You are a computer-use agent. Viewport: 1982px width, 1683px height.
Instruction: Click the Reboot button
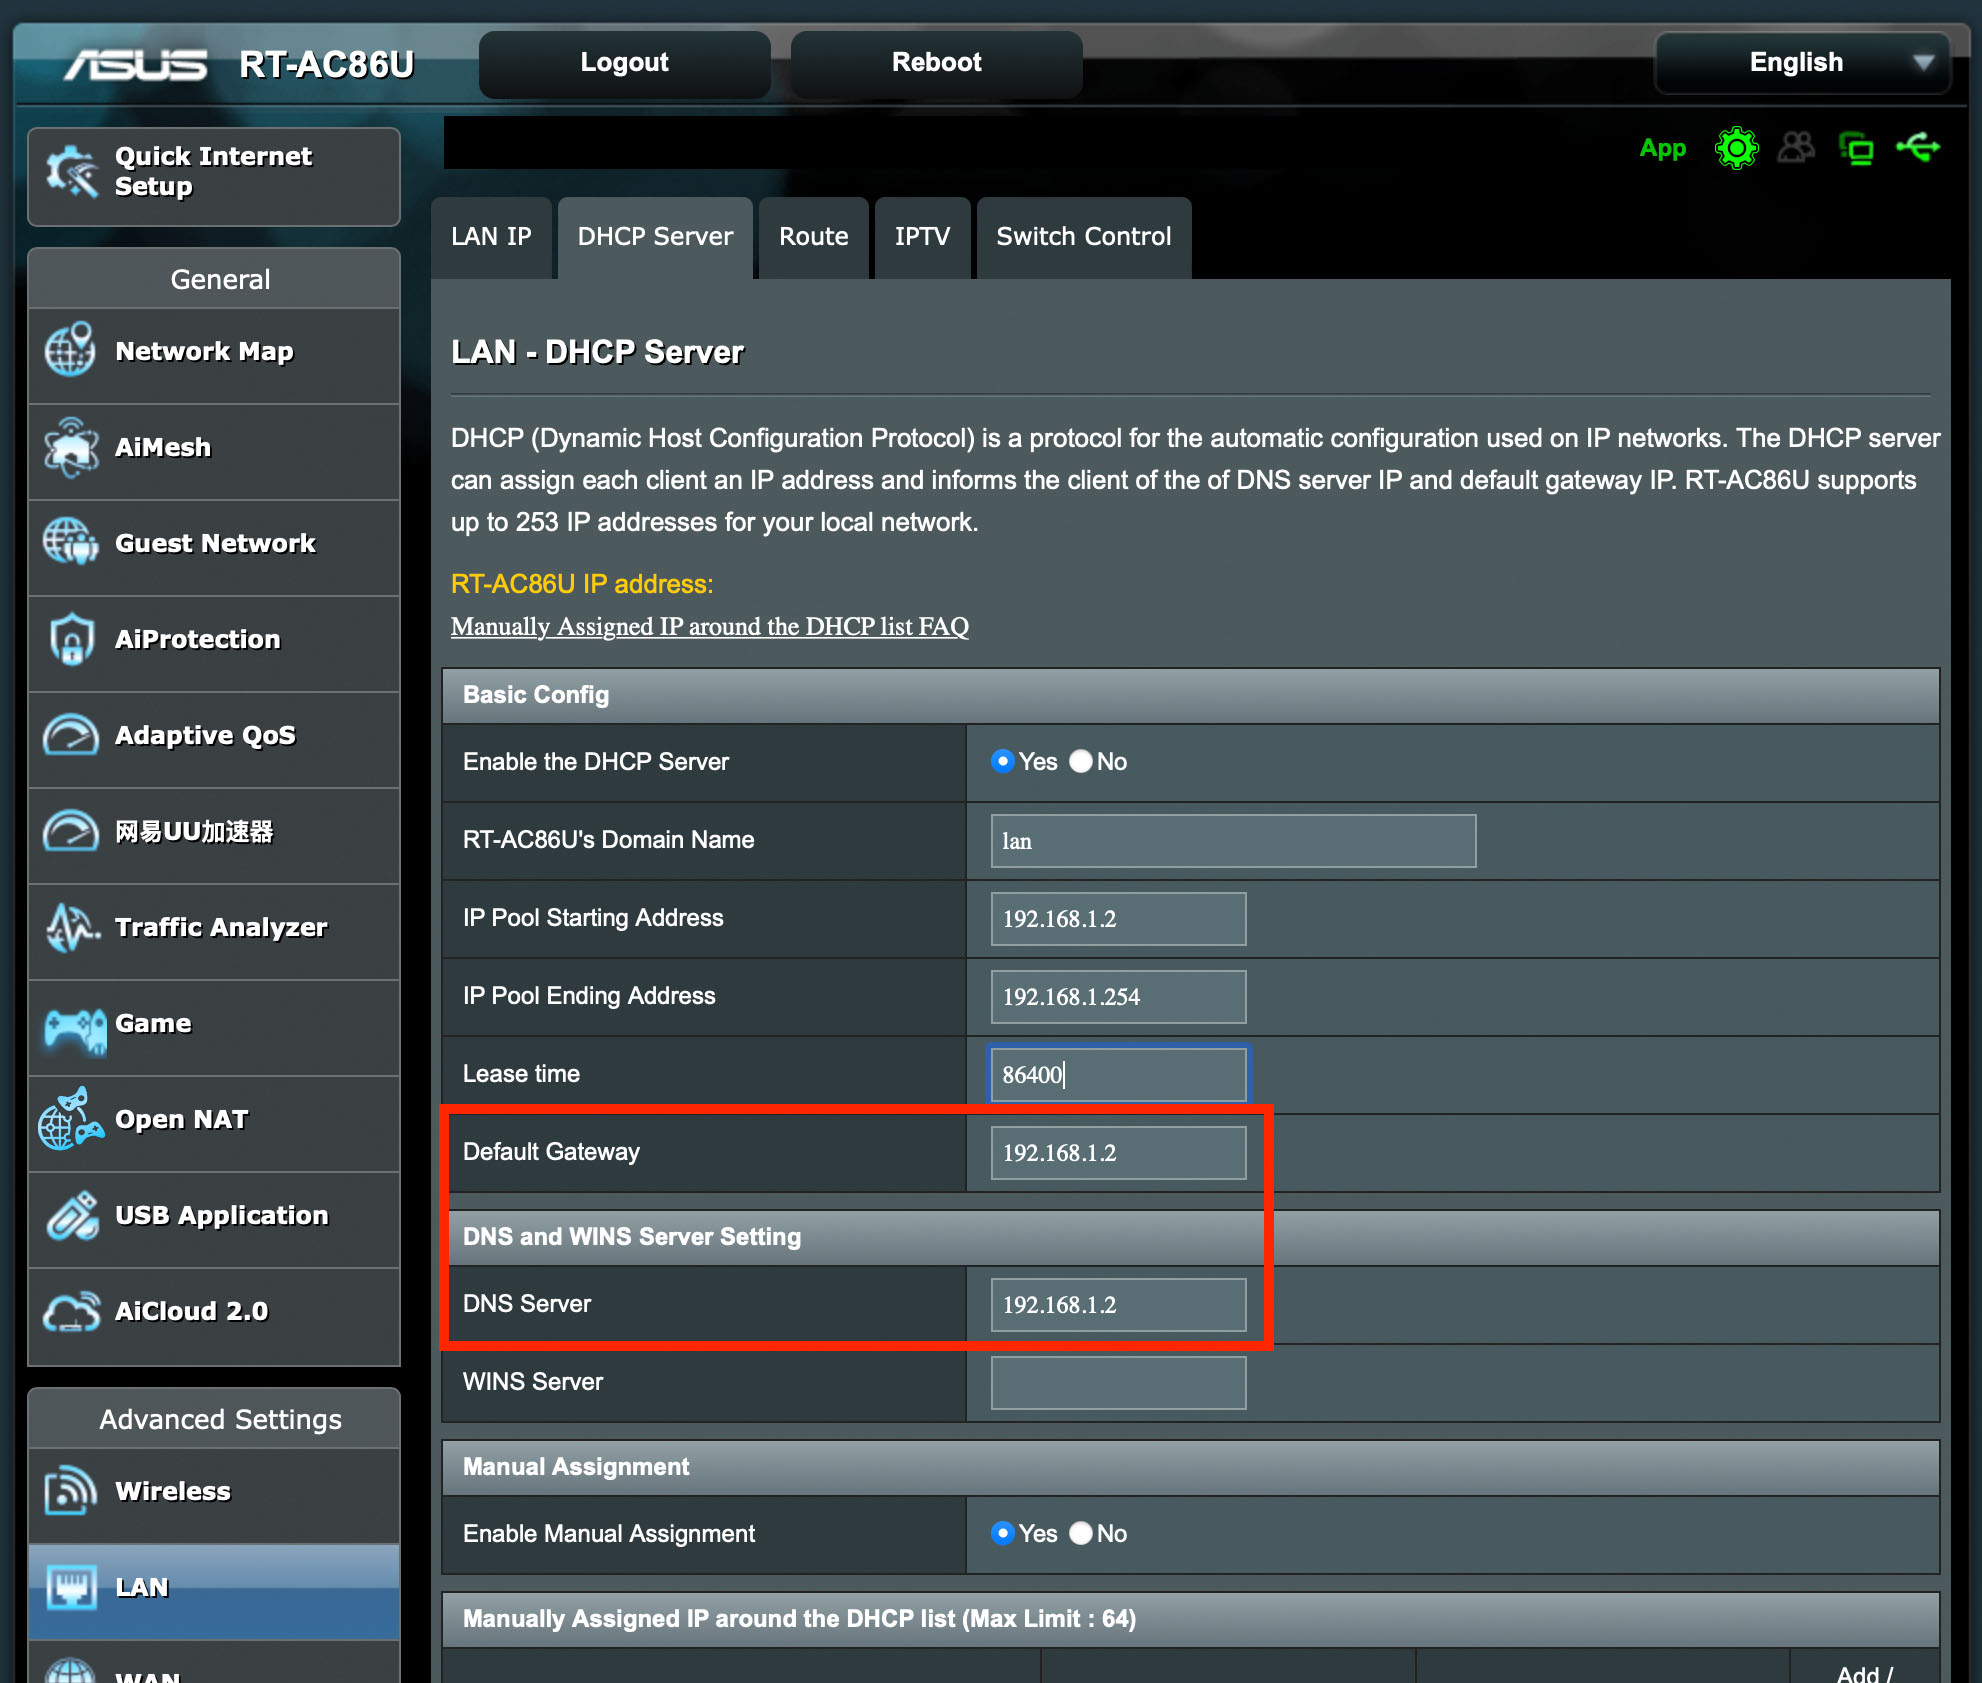pyautogui.click(x=936, y=63)
